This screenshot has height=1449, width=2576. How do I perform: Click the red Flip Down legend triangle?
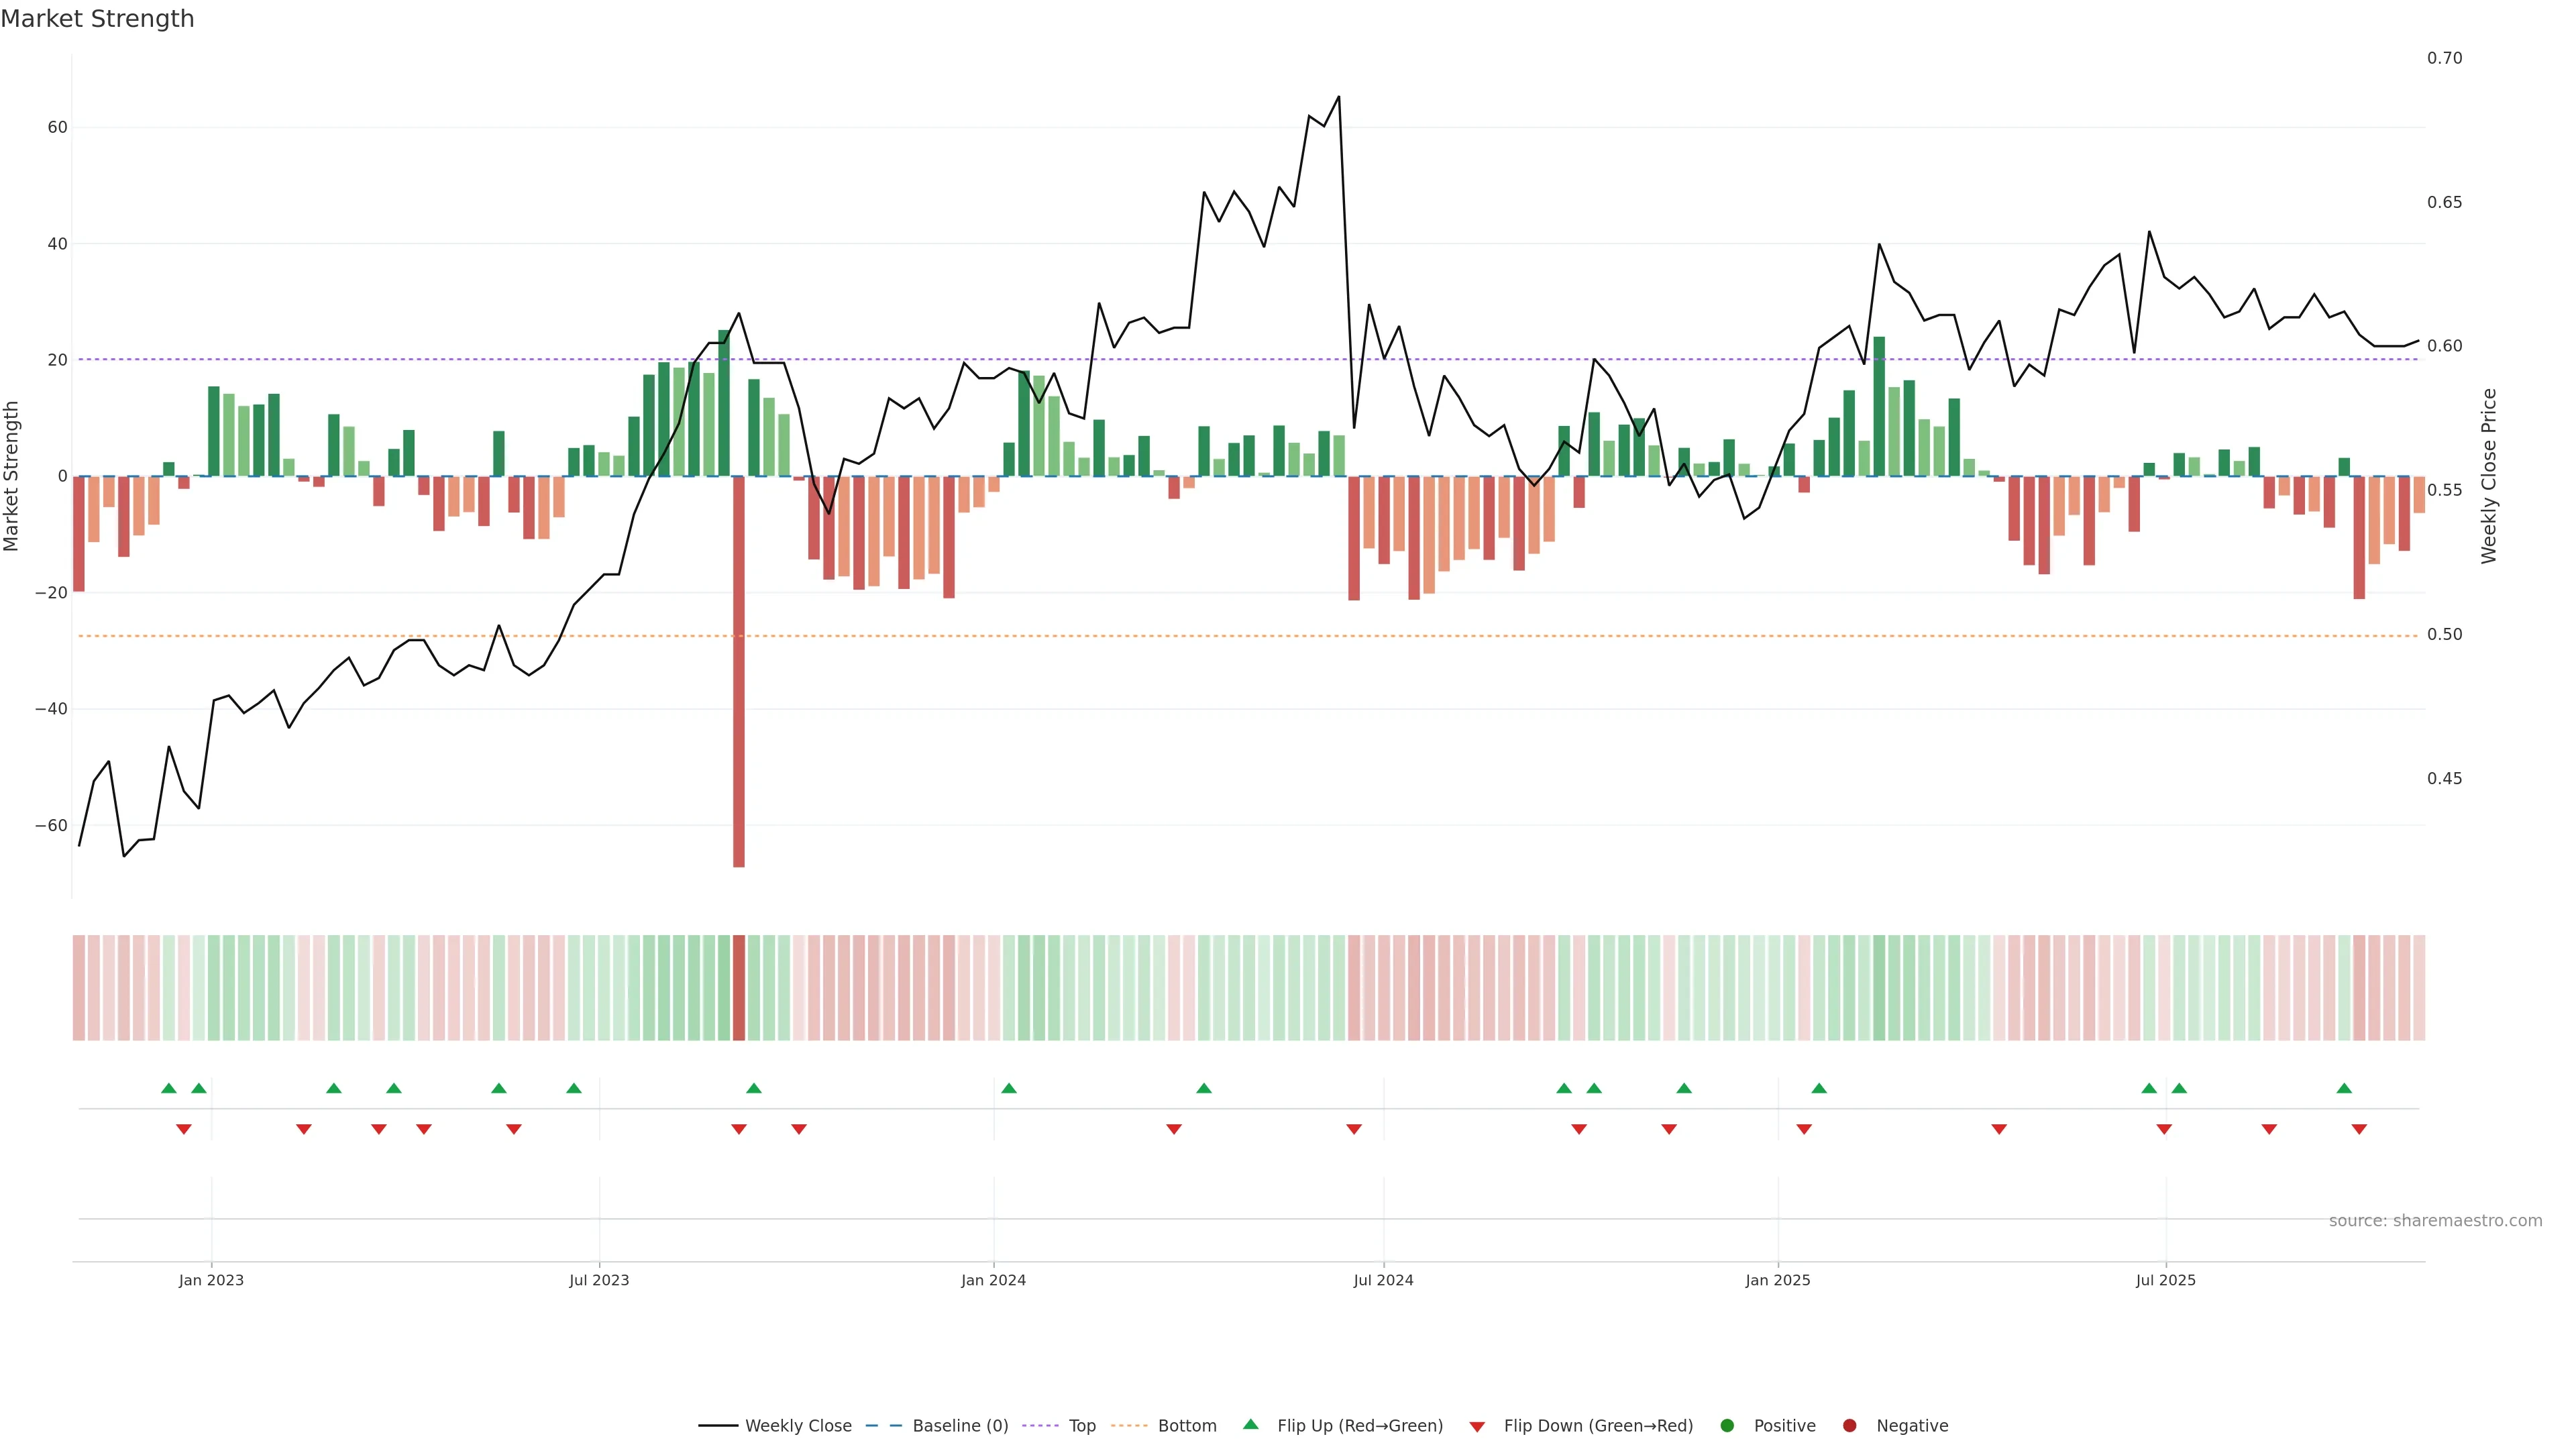point(1477,1427)
